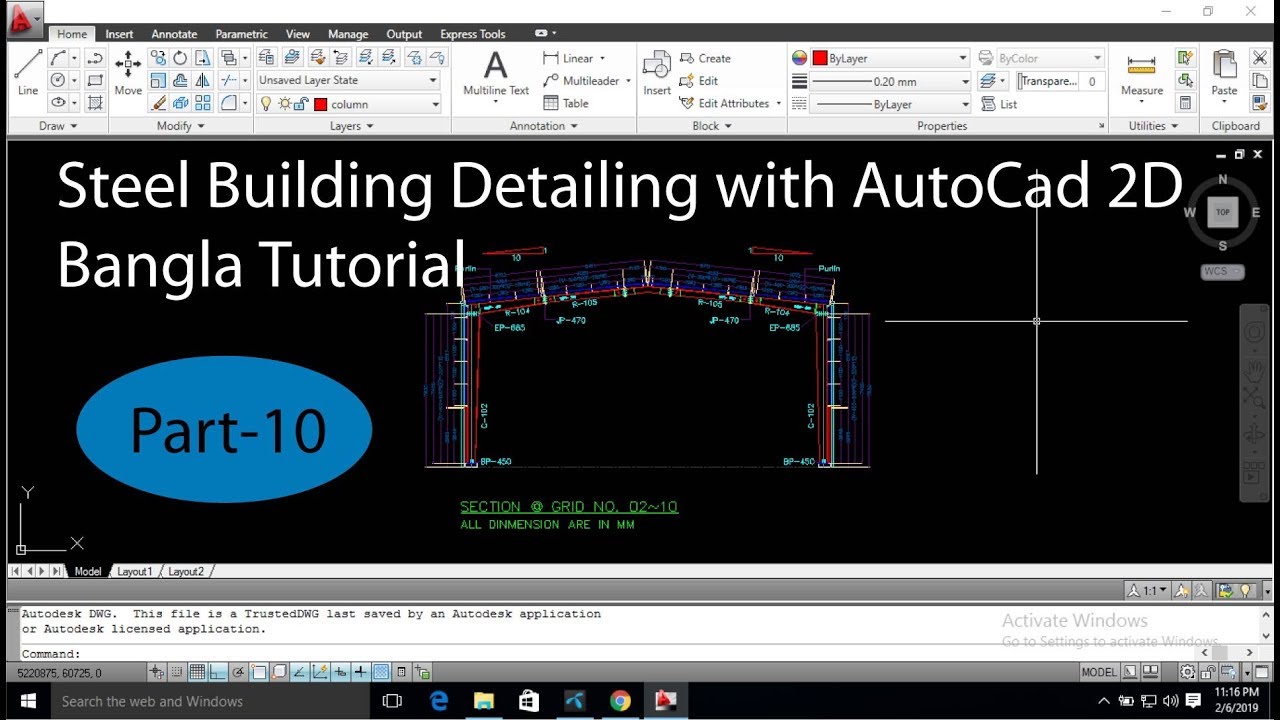The image size is (1280, 720).
Task: Activate the Rectangular Array tool
Action: pyautogui.click(x=203, y=102)
